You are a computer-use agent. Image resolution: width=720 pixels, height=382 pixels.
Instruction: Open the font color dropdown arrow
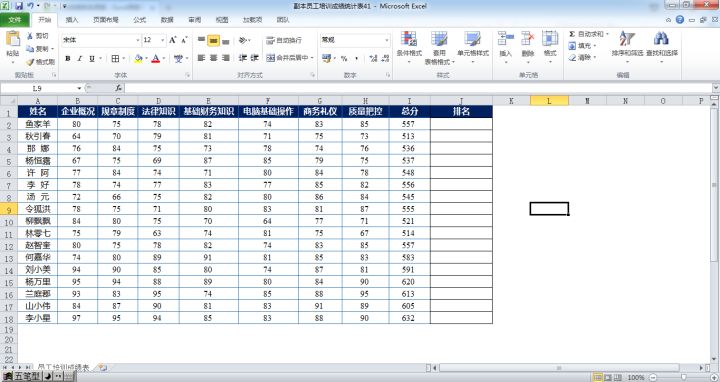pos(163,59)
